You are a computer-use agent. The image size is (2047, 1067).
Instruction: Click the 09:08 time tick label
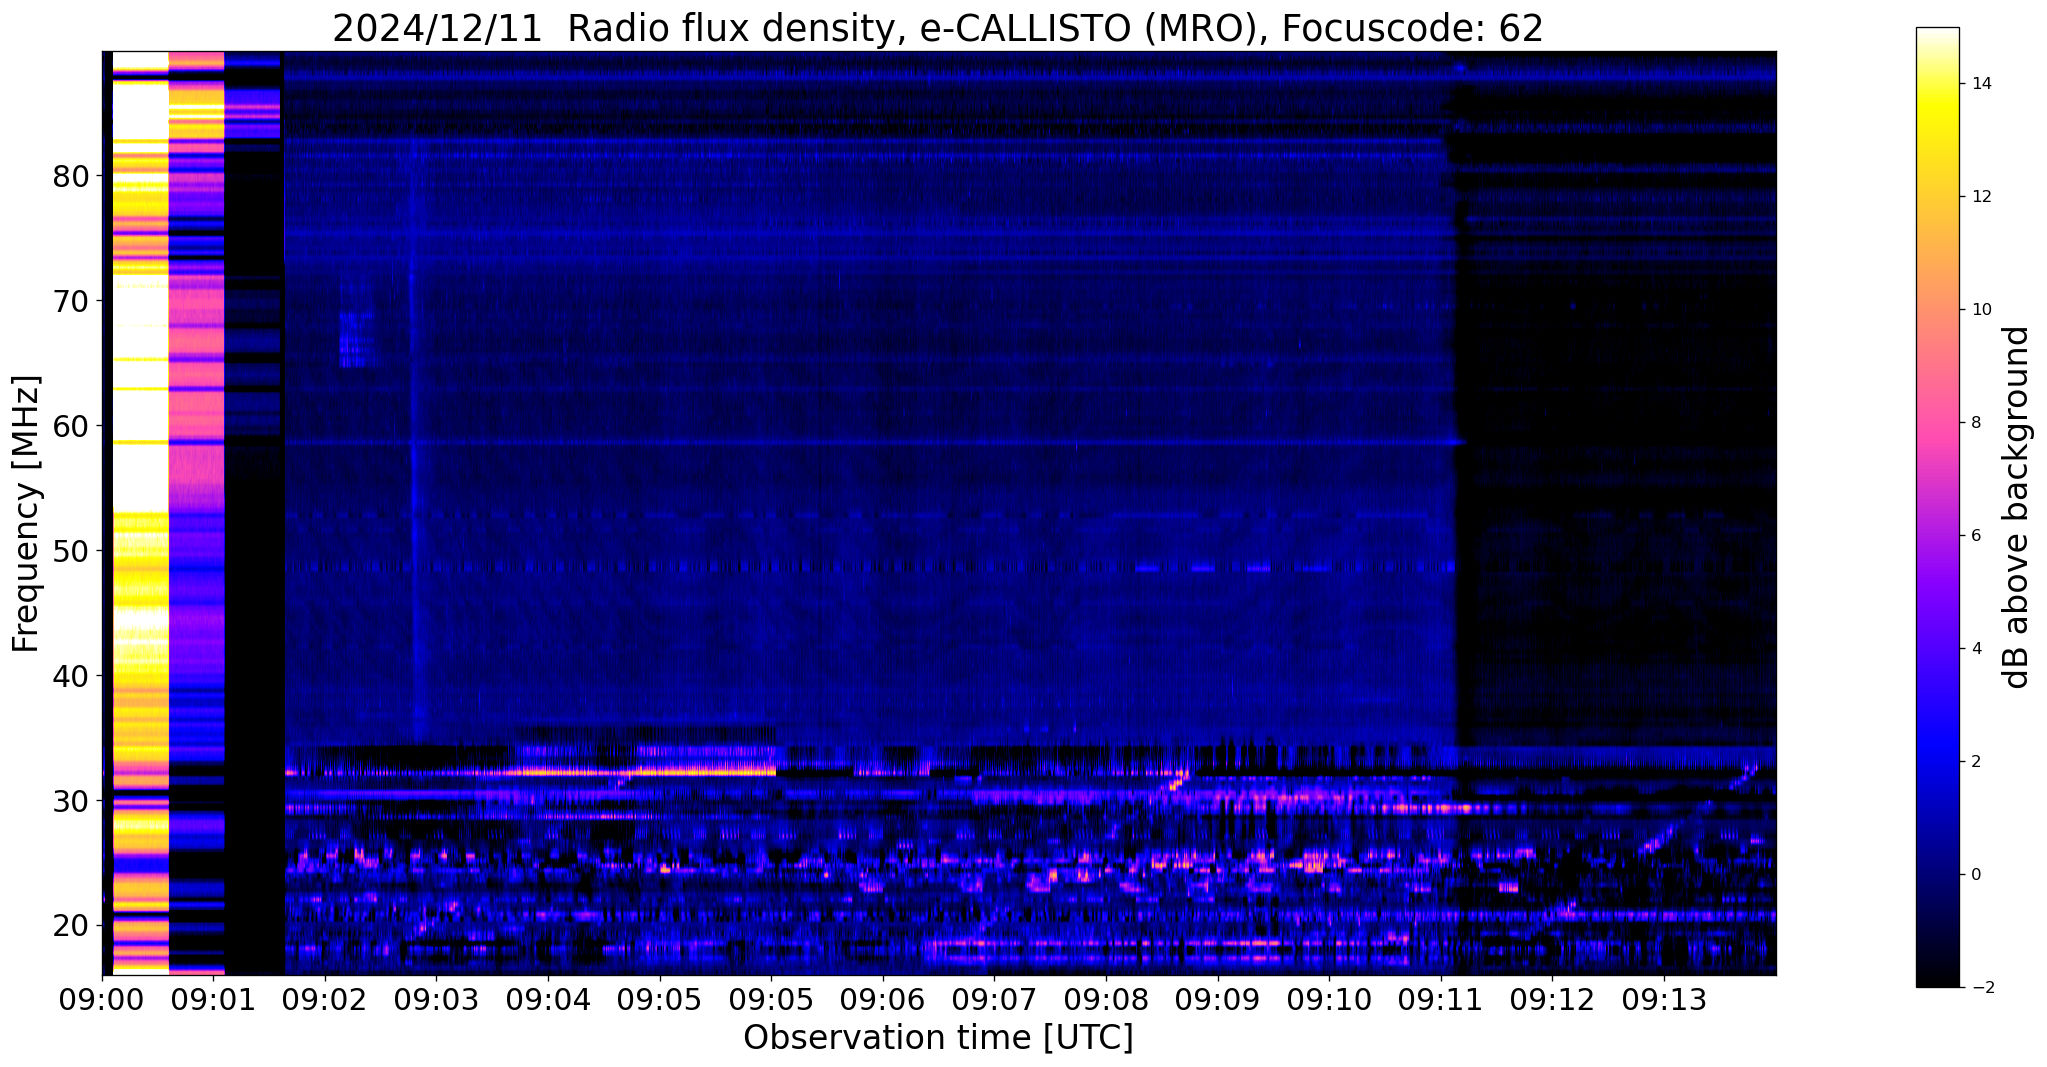click(x=1106, y=999)
